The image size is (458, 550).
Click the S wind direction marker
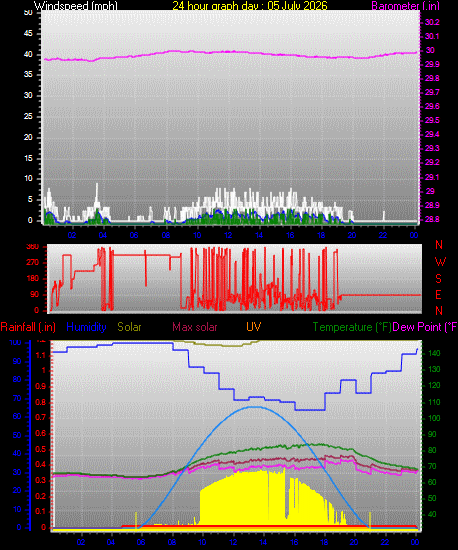click(x=438, y=279)
